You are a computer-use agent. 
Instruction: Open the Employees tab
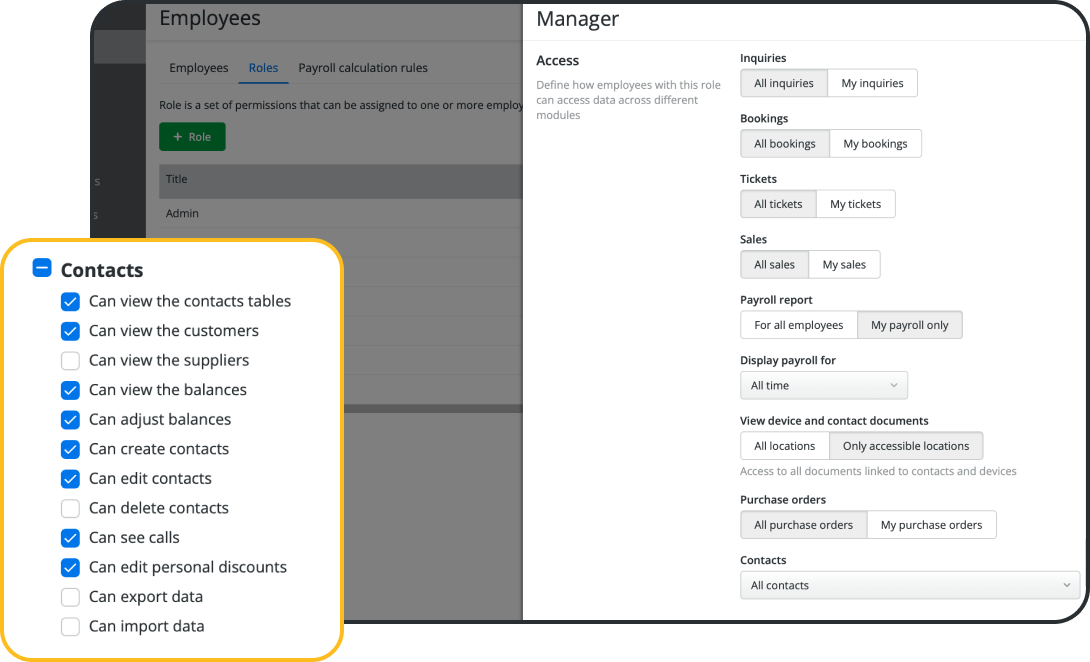point(199,67)
